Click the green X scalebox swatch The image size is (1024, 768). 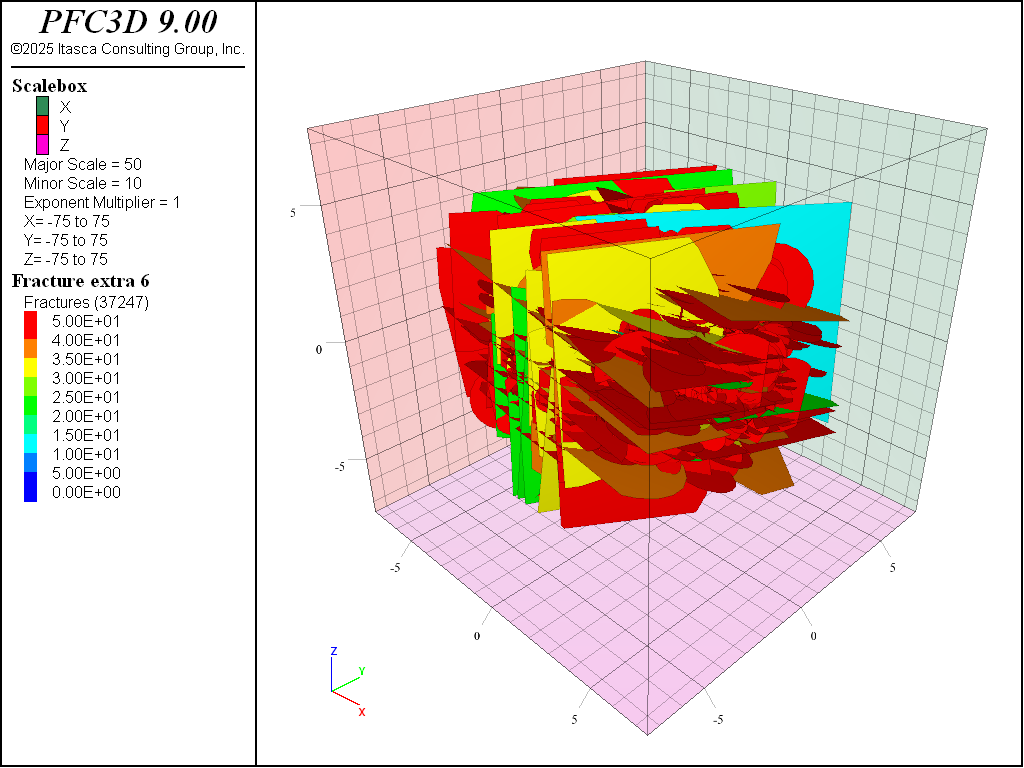click(x=42, y=106)
